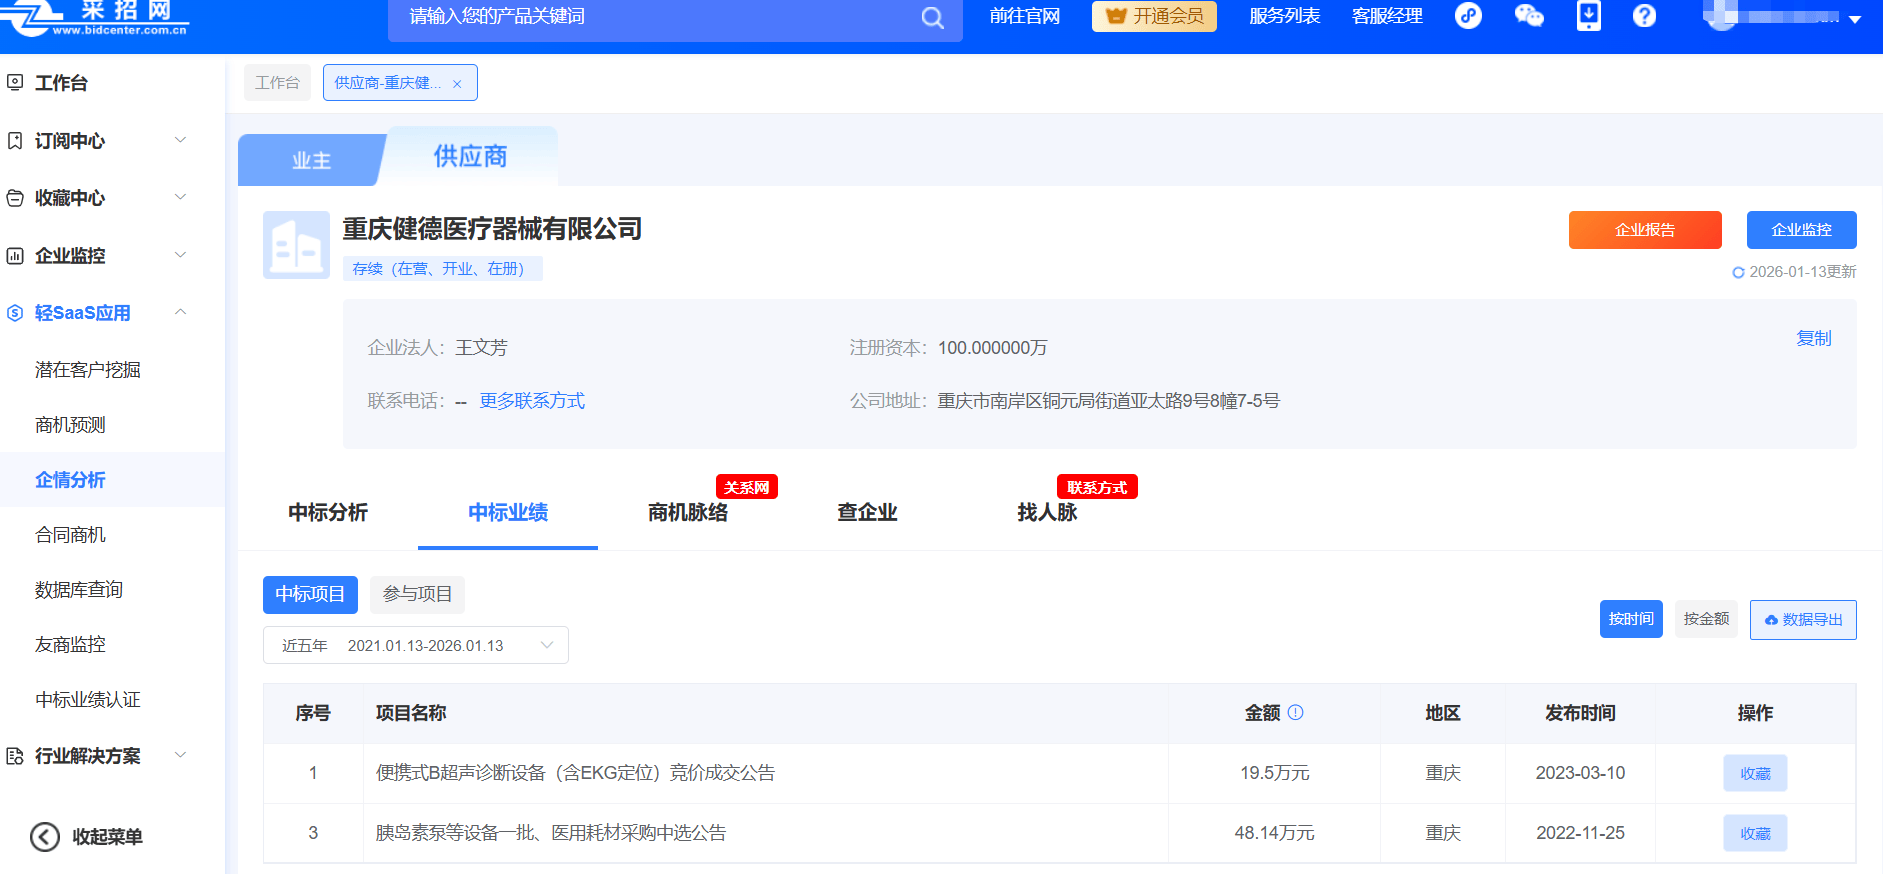This screenshot has height=874, width=1883.
Task: Click the 企业报告 button
Action: (x=1645, y=230)
